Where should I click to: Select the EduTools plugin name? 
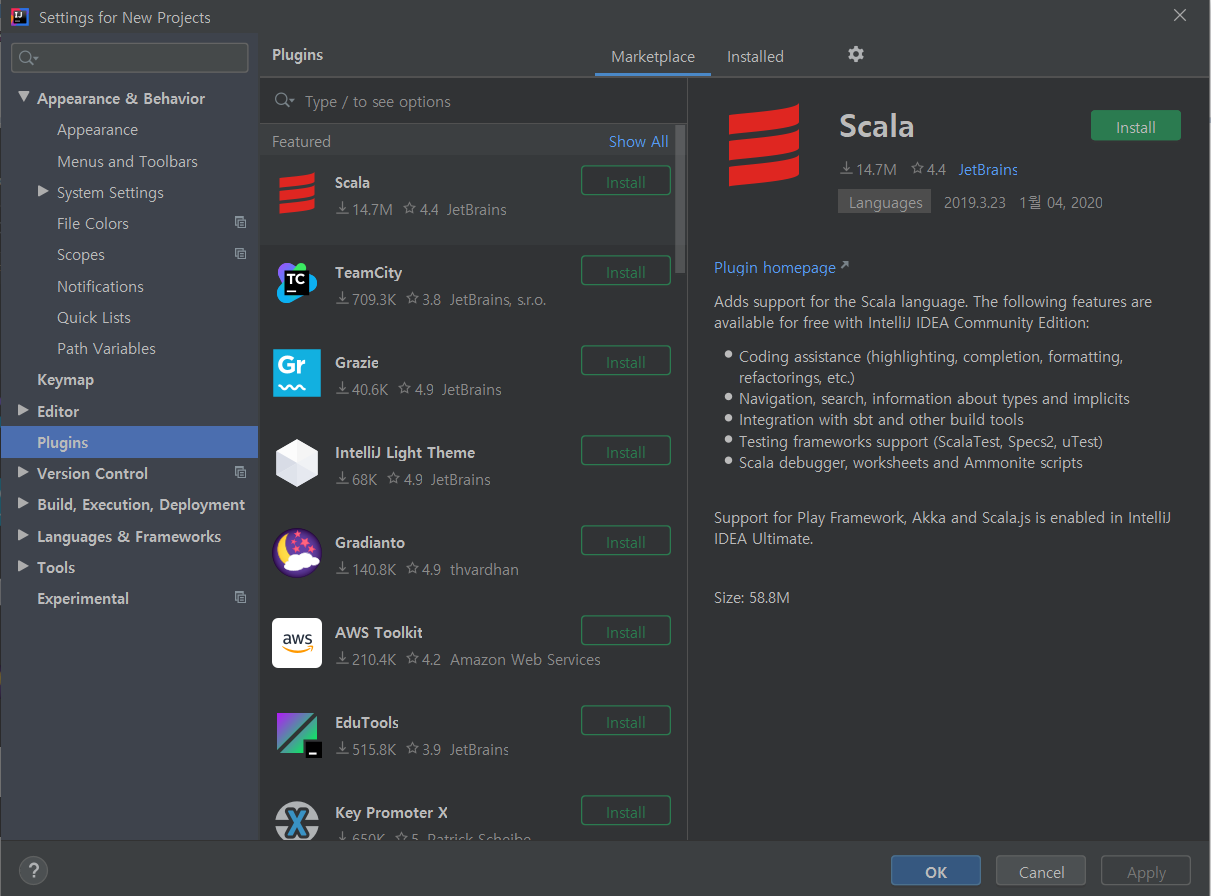click(x=367, y=722)
